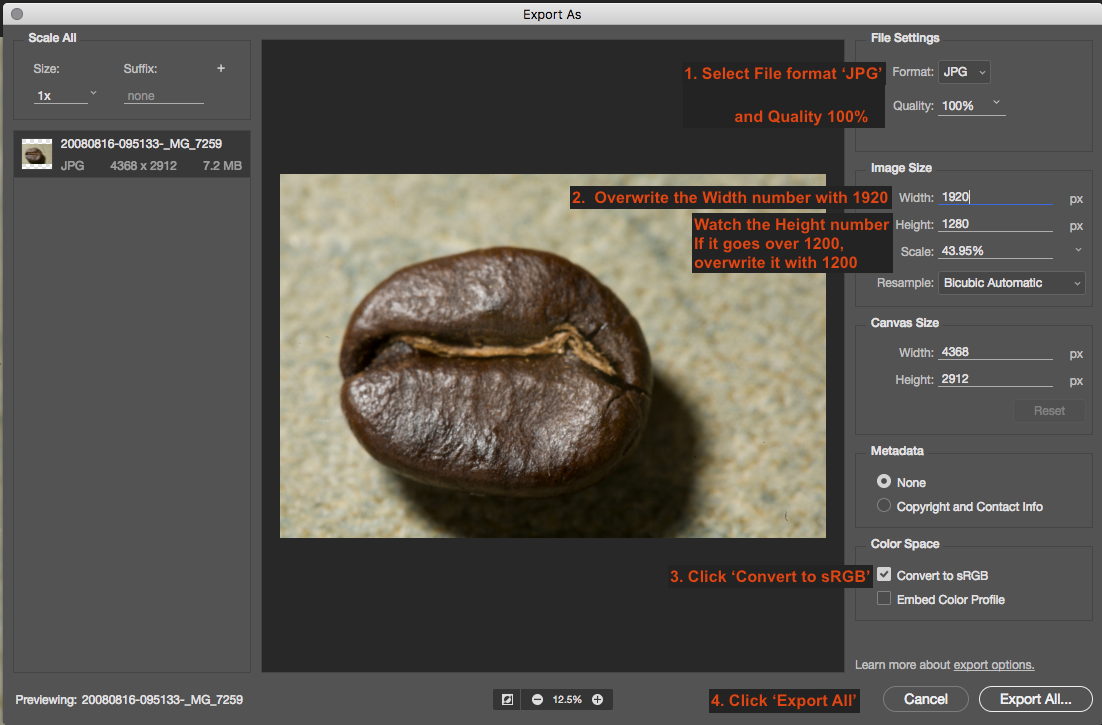1102x725 pixels.
Task: Click the zoom out minus icon
Action: point(537,700)
